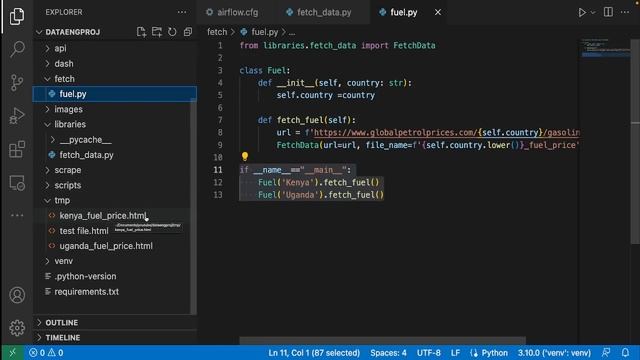Change indentation via Spaces: 4
Image resolution: width=640 pixels, height=360 pixels.
(x=388, y=353)
